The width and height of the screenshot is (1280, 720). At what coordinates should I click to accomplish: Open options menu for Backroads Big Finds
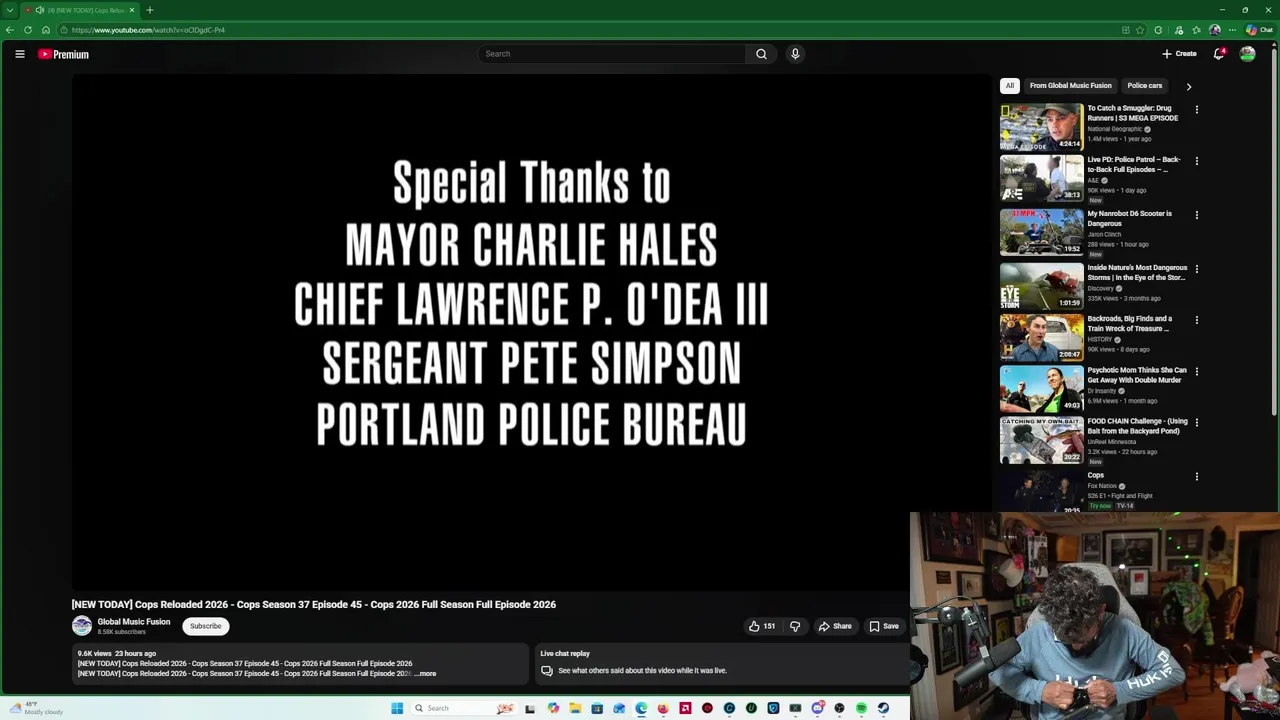(x=1197, y=320)
